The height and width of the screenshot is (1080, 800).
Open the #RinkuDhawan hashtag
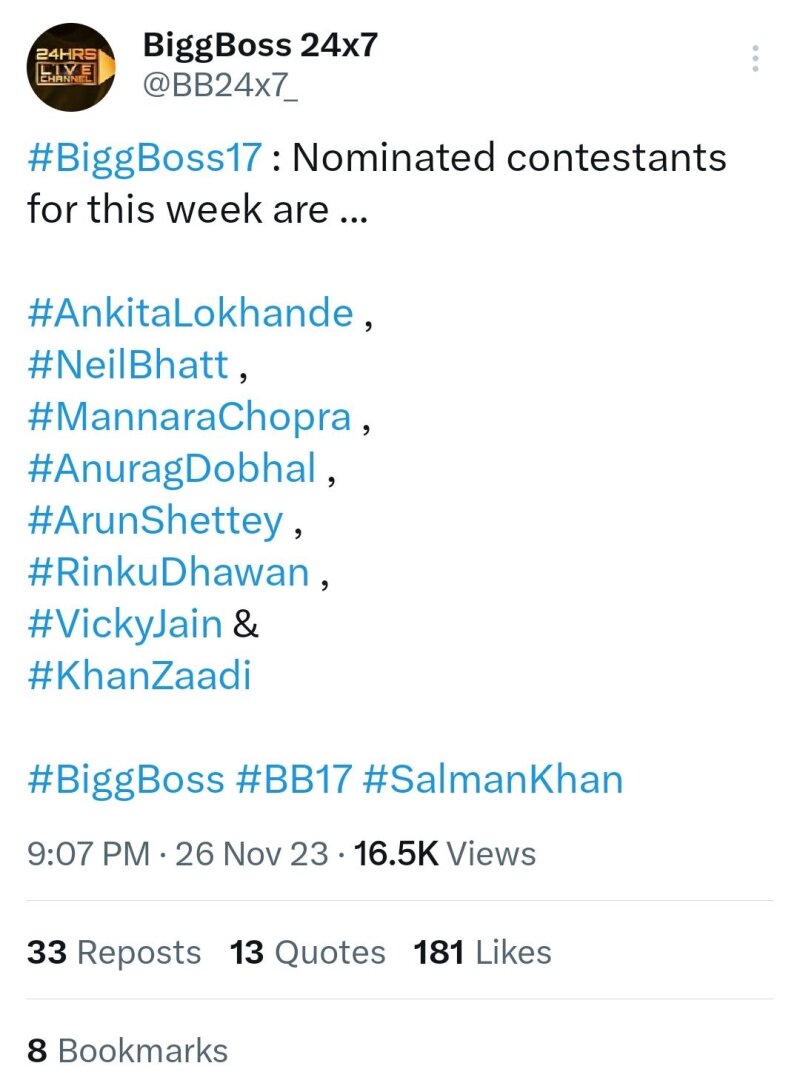[169, 573]
